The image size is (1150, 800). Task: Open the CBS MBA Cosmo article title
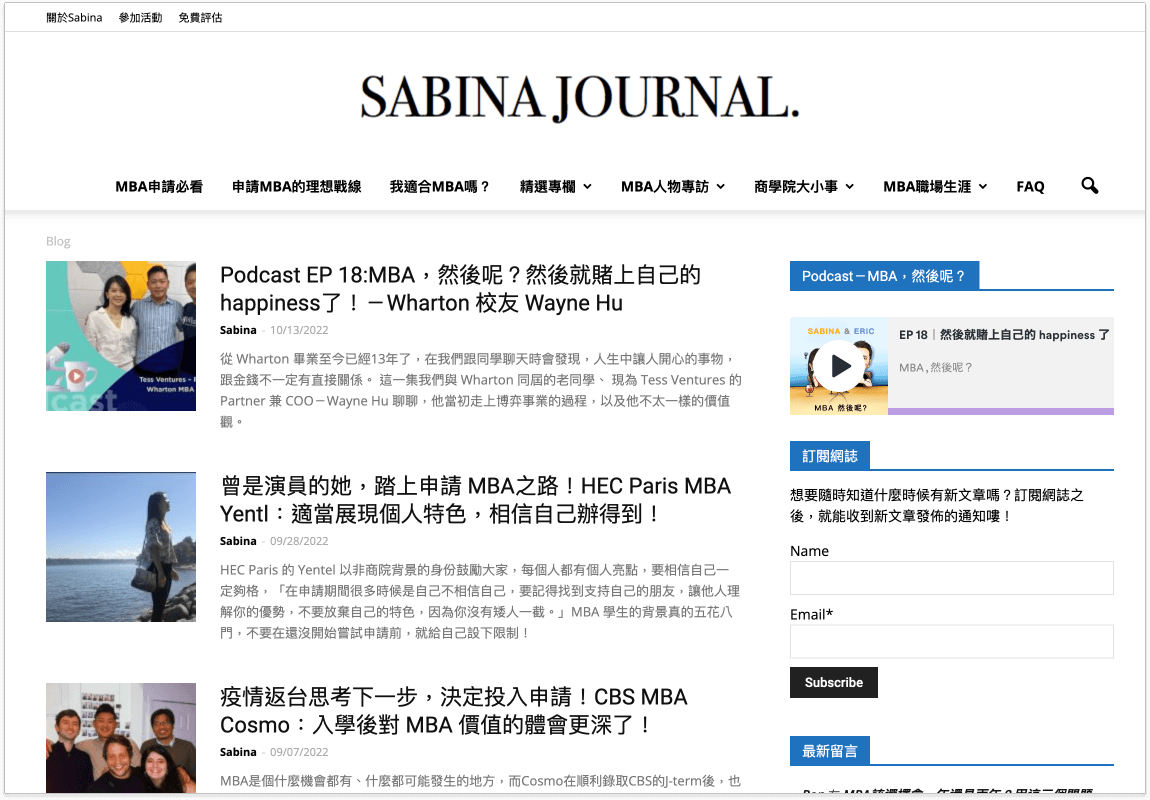coord(454,710)
